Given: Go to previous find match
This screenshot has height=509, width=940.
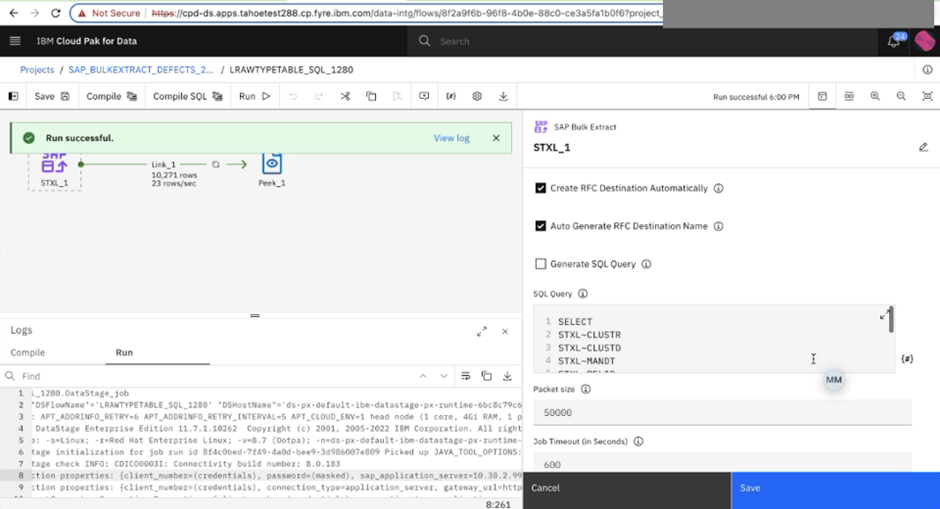Looking at the screenshot, I should (x=423, y=376).
